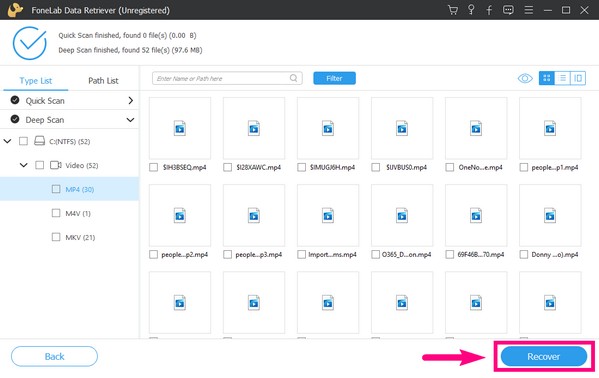Click the register key icon
Image resolution: width=599 pixels, height=378 pixels.
[x=471, y=10]
